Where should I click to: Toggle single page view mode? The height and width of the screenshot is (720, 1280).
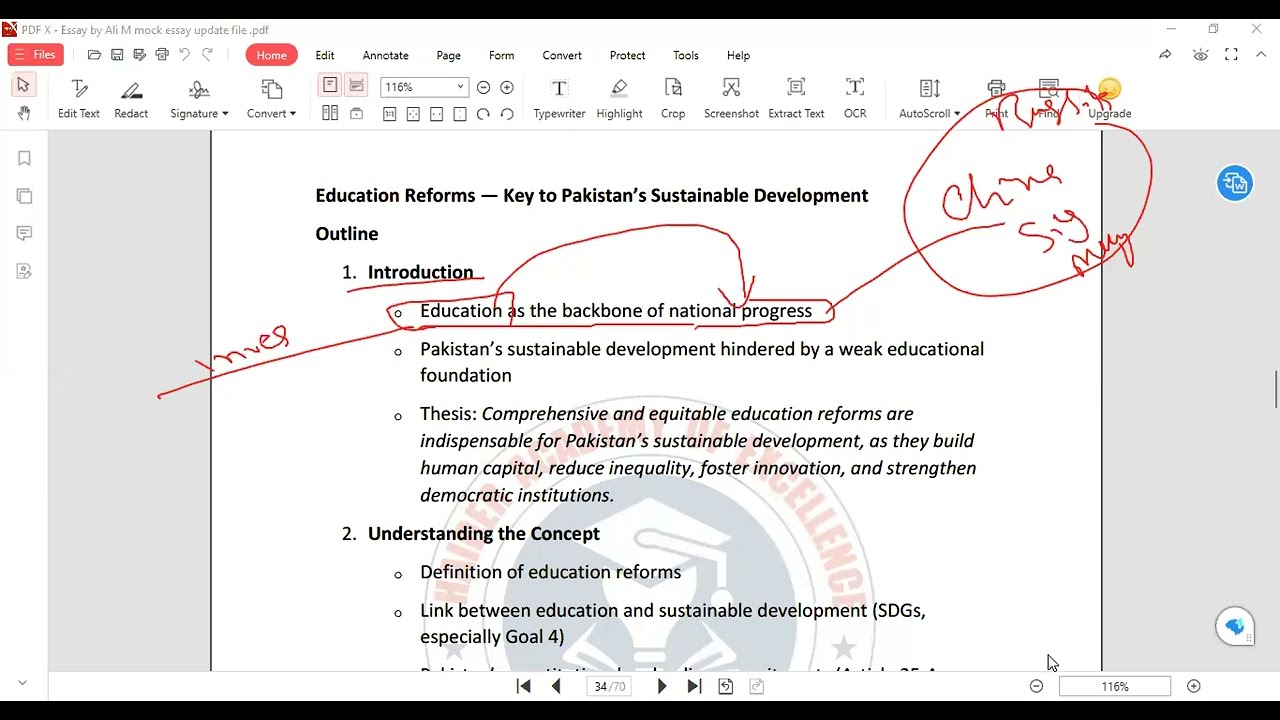[x=330, y=86]
